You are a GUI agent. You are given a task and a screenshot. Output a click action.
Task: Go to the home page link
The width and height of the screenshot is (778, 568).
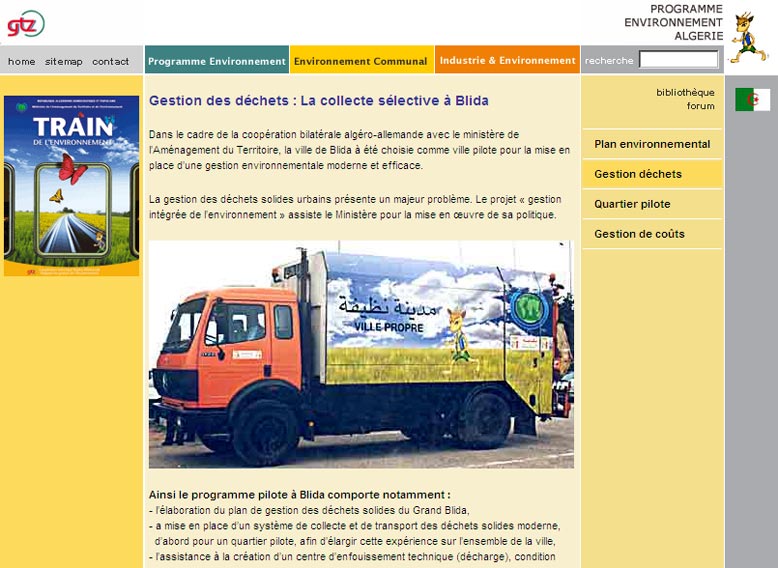coord(21,61)
